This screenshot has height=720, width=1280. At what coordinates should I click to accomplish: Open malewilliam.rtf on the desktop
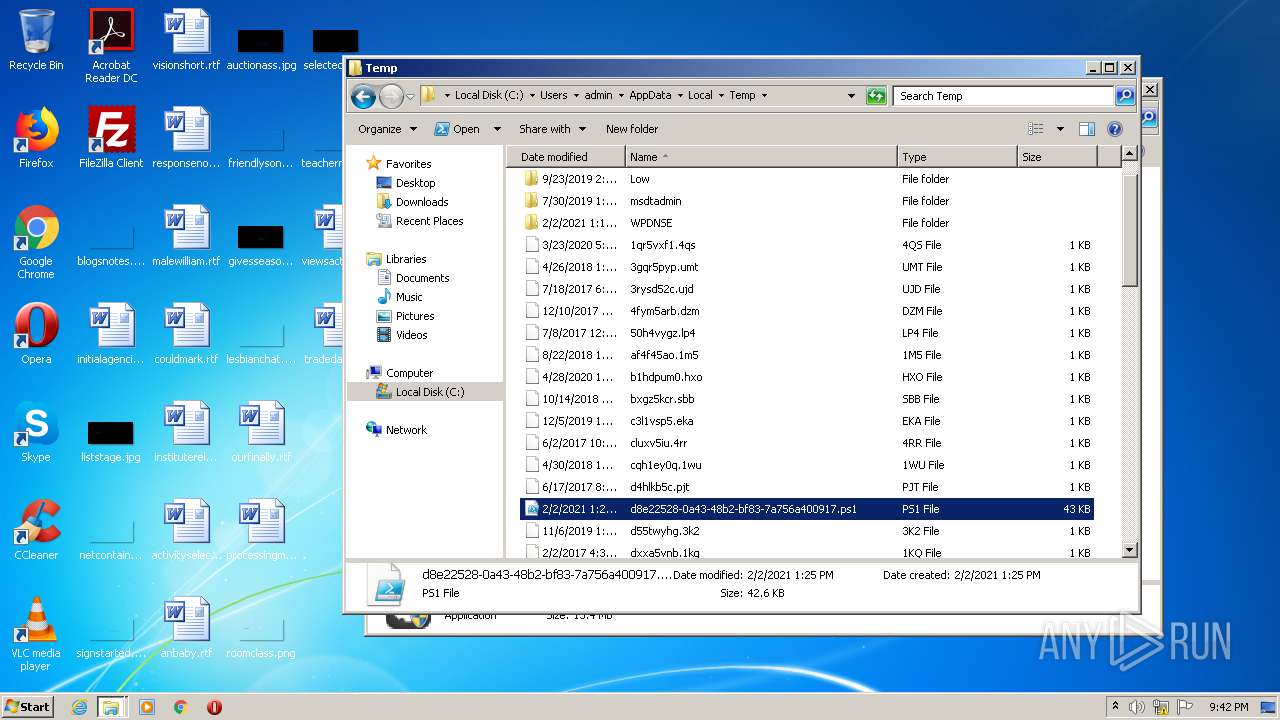click(186, 236)
